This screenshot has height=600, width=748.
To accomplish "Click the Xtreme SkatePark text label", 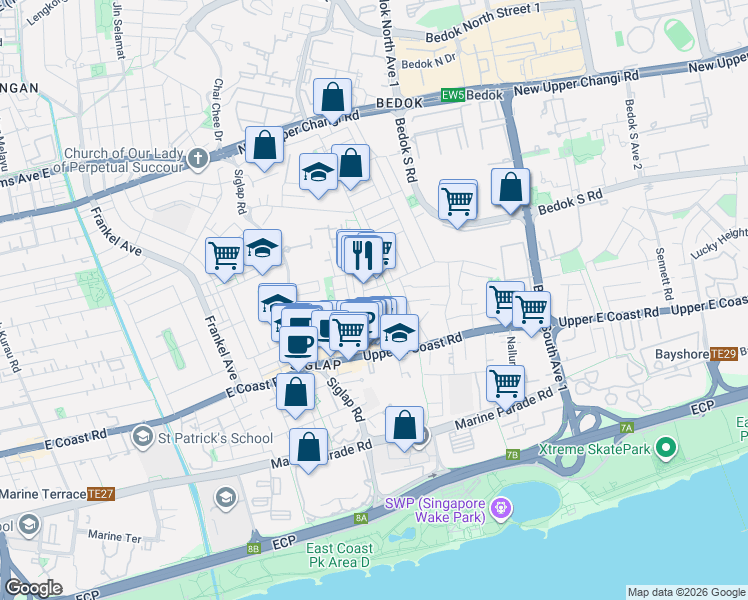I will (594, 449).
